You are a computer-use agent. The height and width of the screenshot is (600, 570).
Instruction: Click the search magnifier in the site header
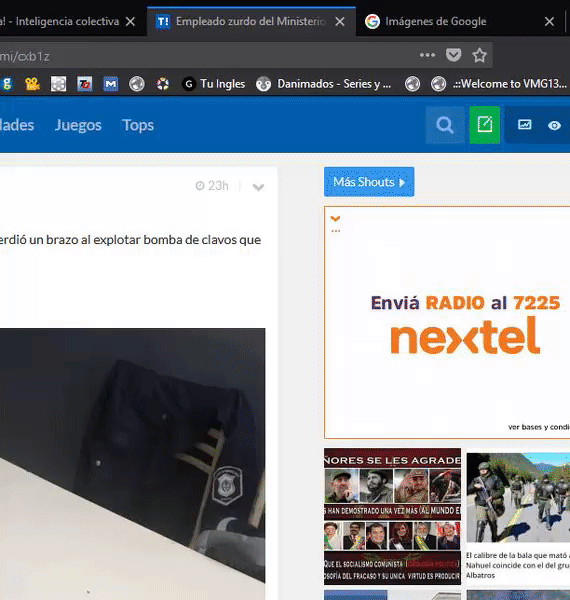tap(445, 125)
